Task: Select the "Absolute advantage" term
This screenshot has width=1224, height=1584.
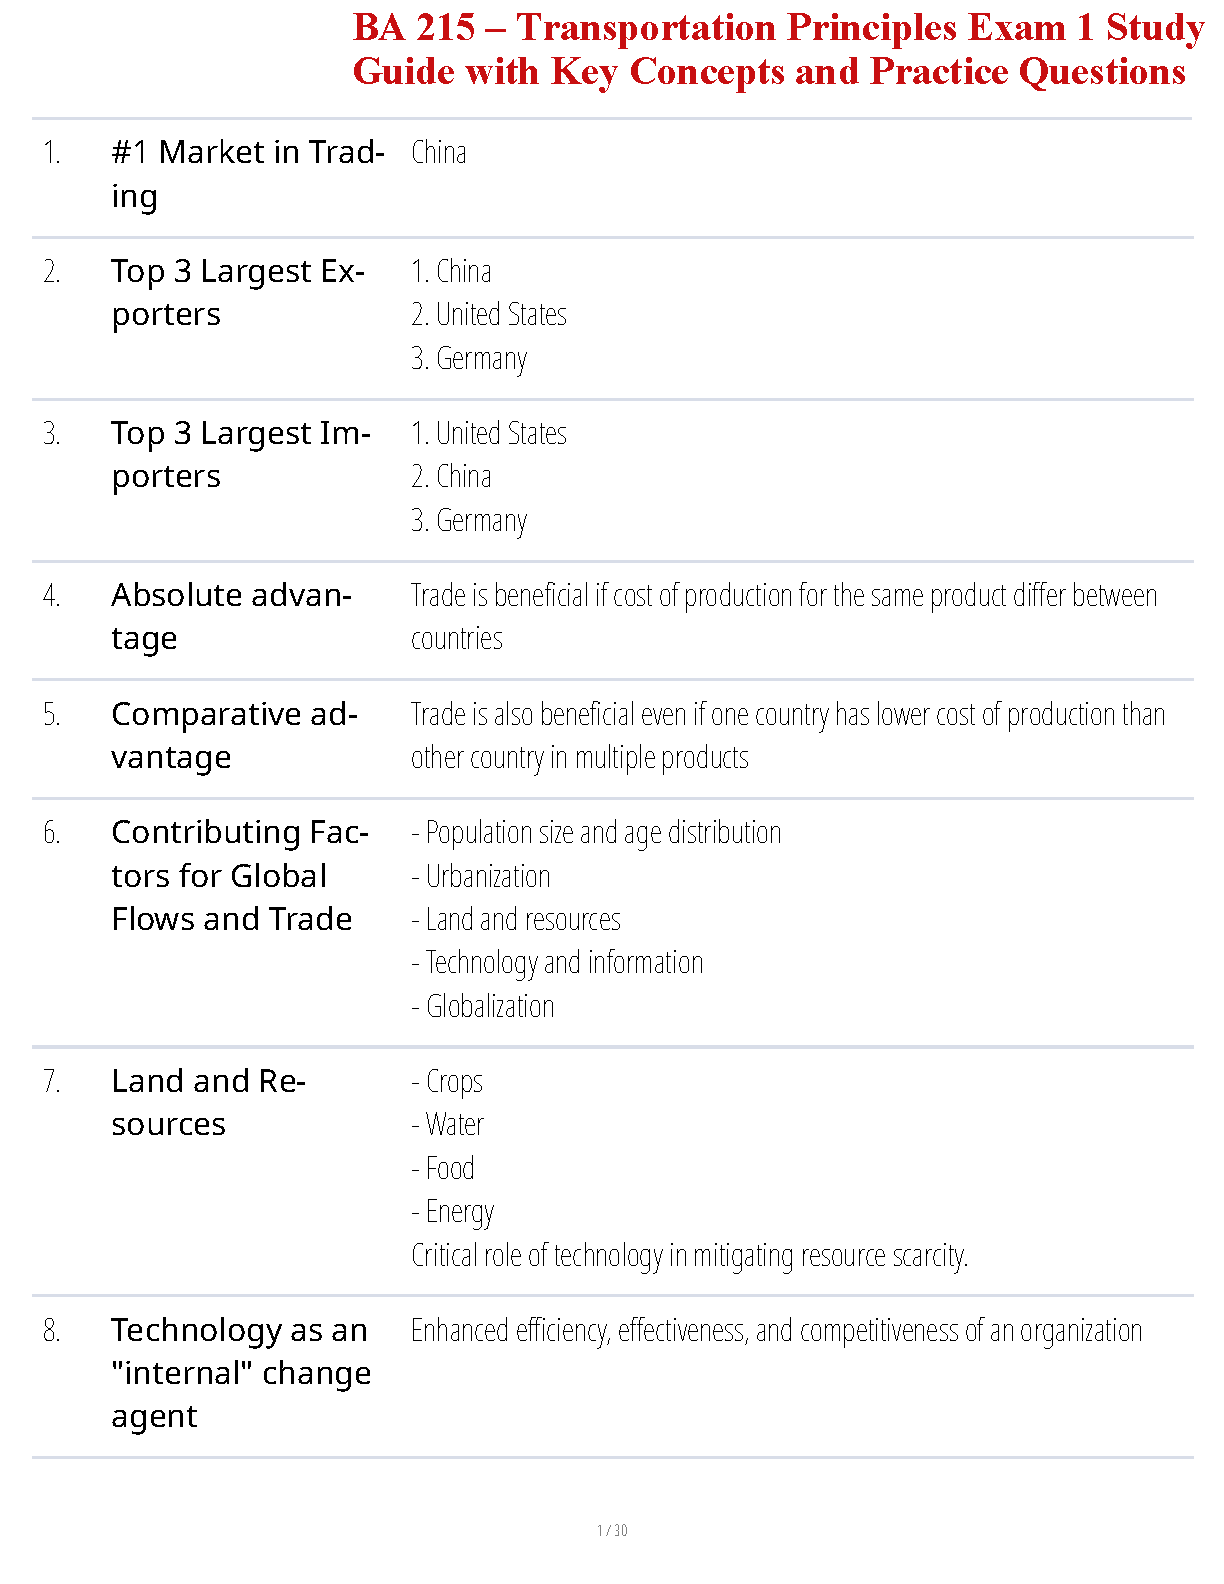Action: coord(231,616)
